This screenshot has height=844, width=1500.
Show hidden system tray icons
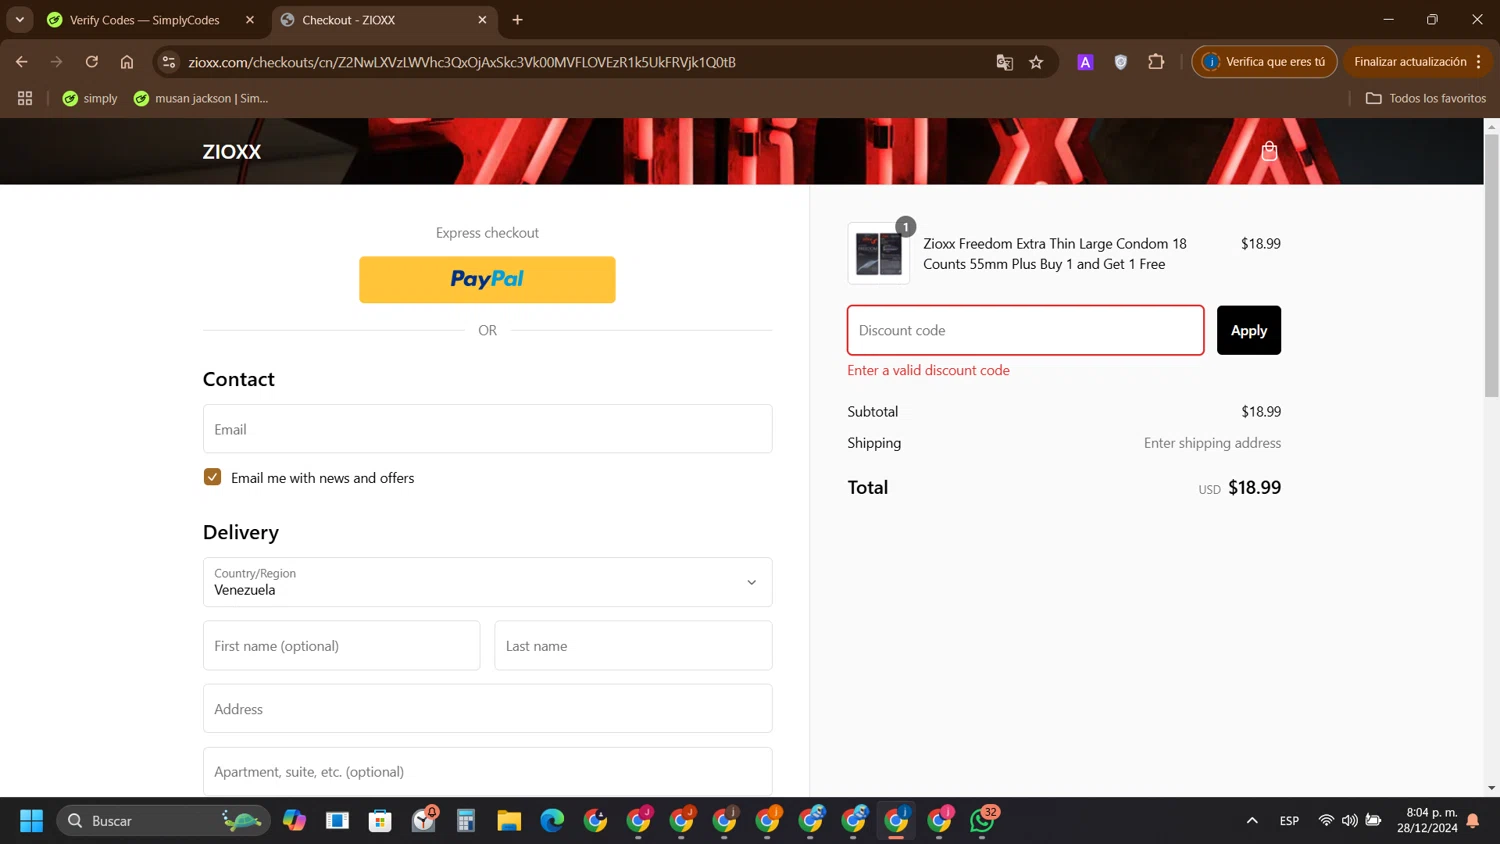coord(1252,821)
